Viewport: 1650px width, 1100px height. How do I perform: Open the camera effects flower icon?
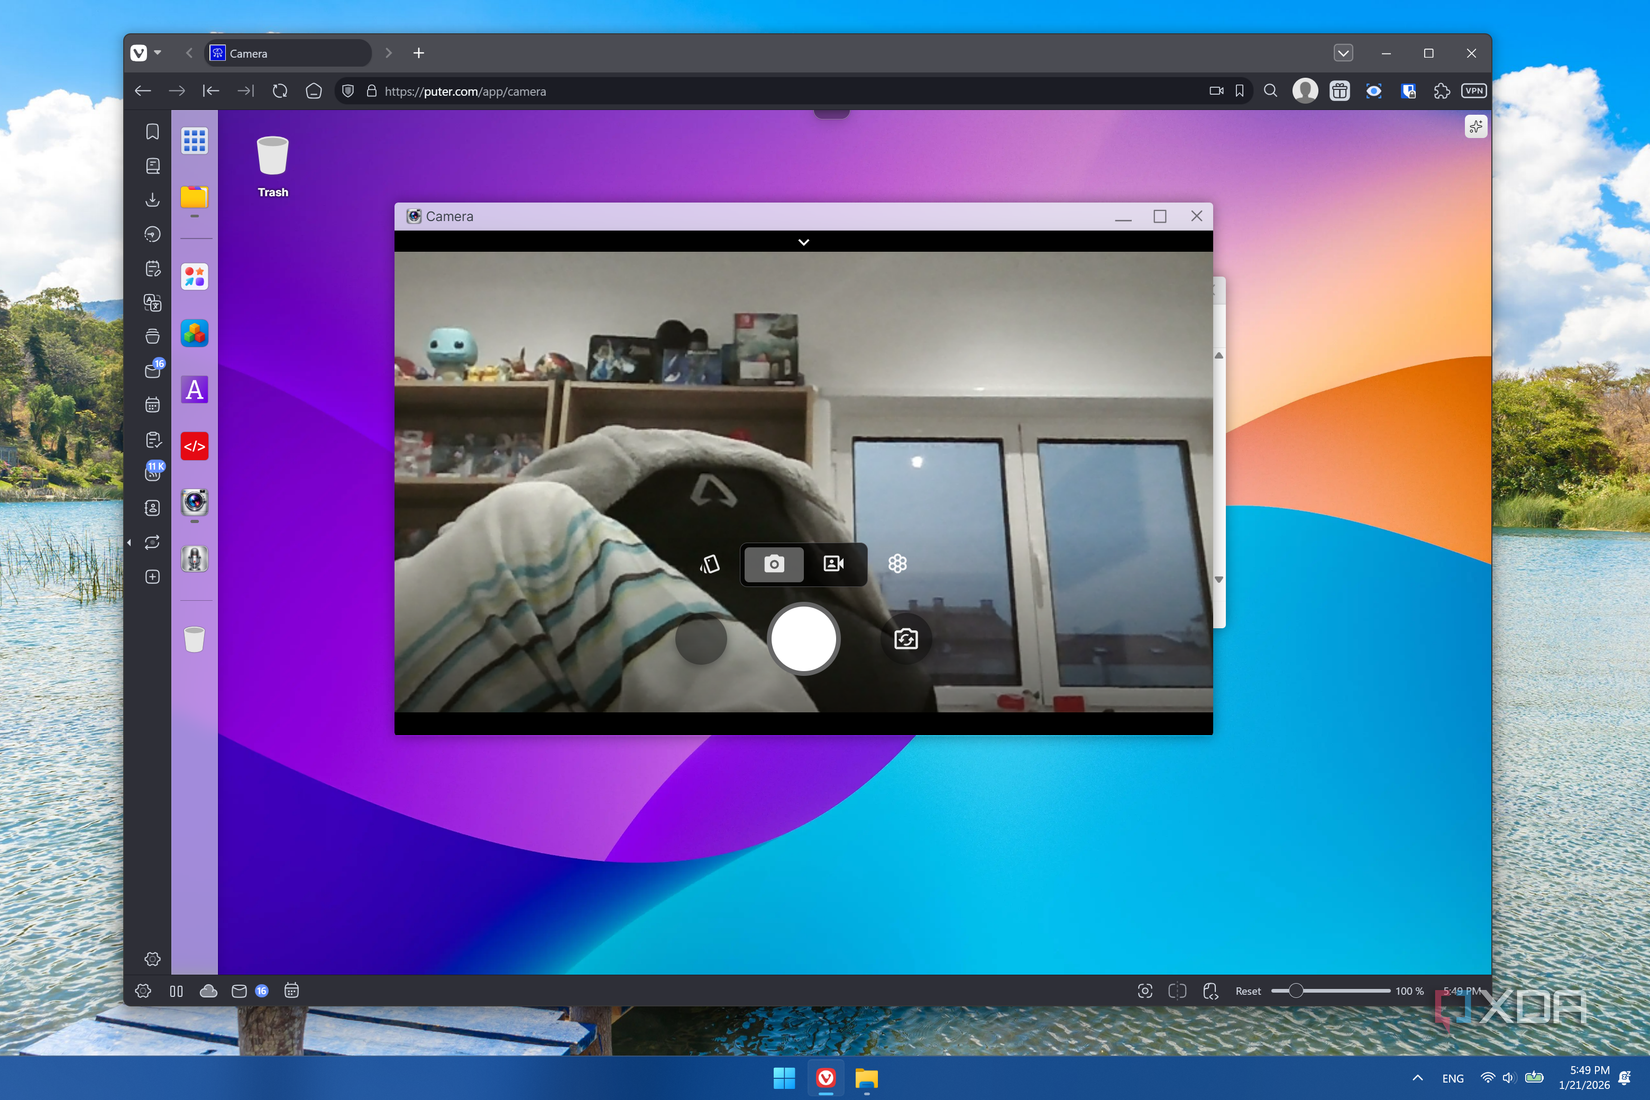tap(898, 564)
